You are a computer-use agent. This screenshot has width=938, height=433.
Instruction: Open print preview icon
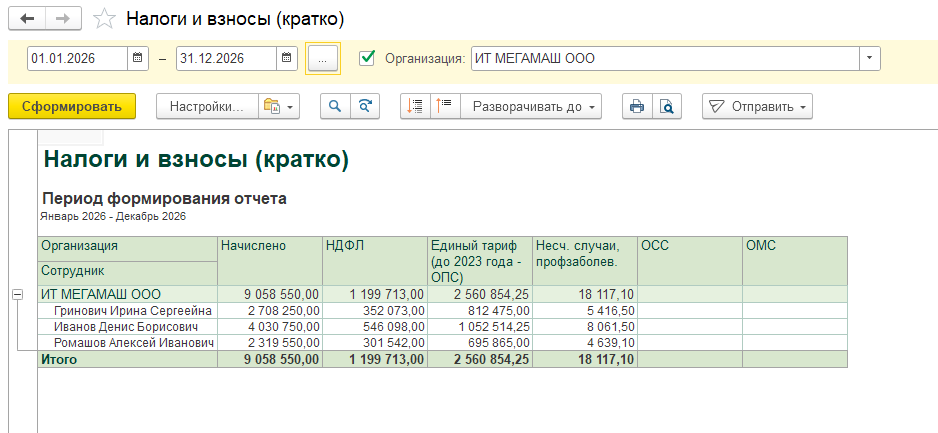click(x=666, y=107)
